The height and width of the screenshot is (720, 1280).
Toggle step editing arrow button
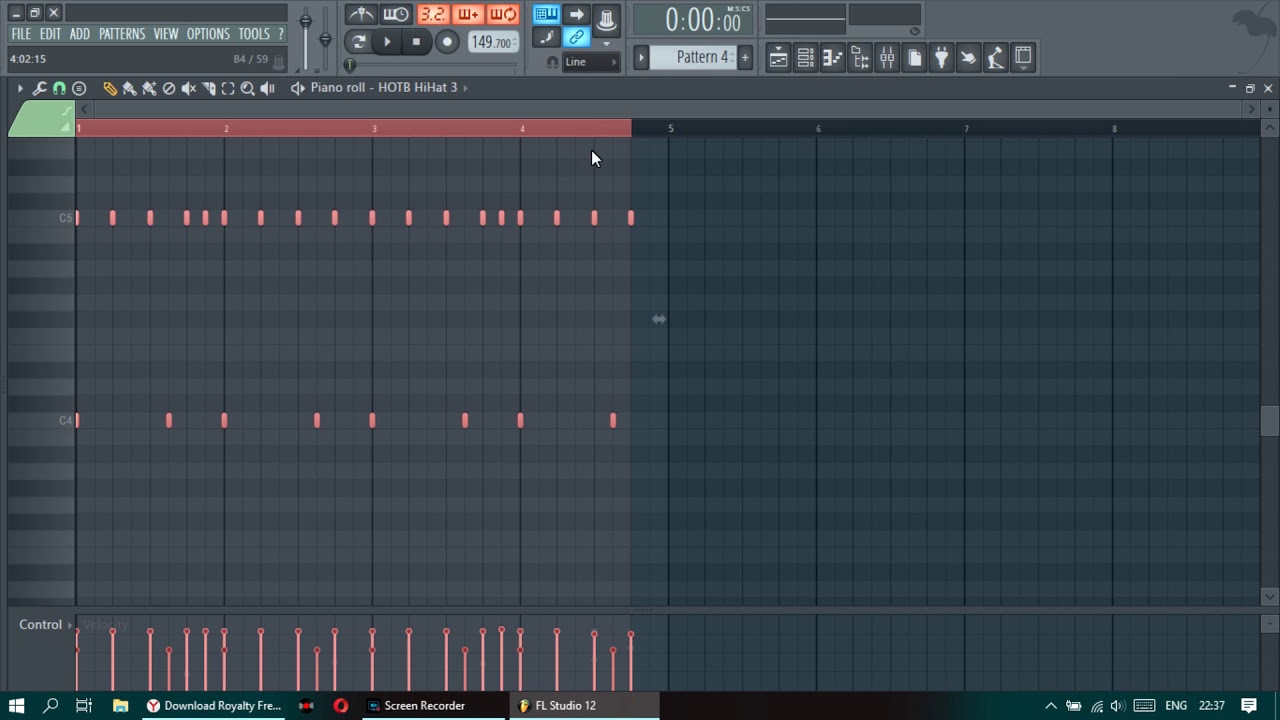click(x=576, y=14)
